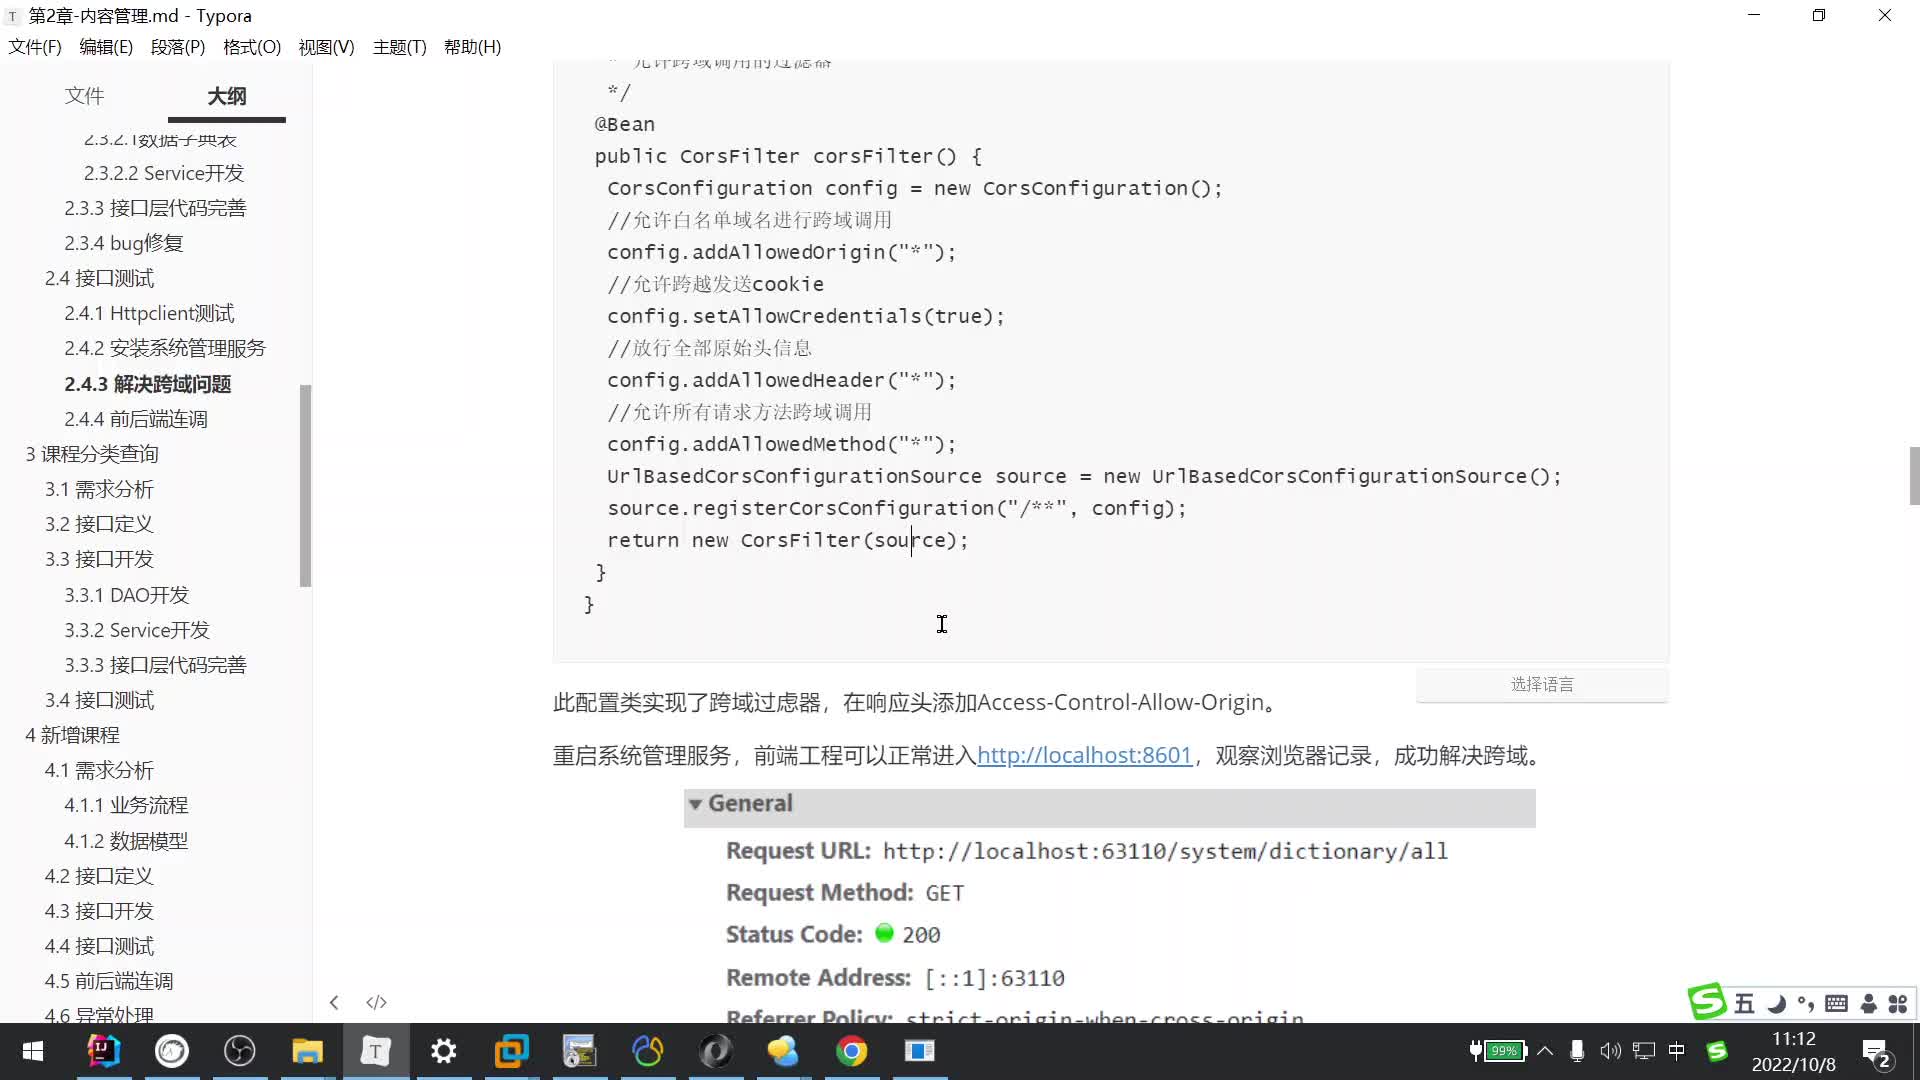Screen dimensions: 1920x1080
Task: Open Navicat from taskbar
Action: (x=647, y=1051)
